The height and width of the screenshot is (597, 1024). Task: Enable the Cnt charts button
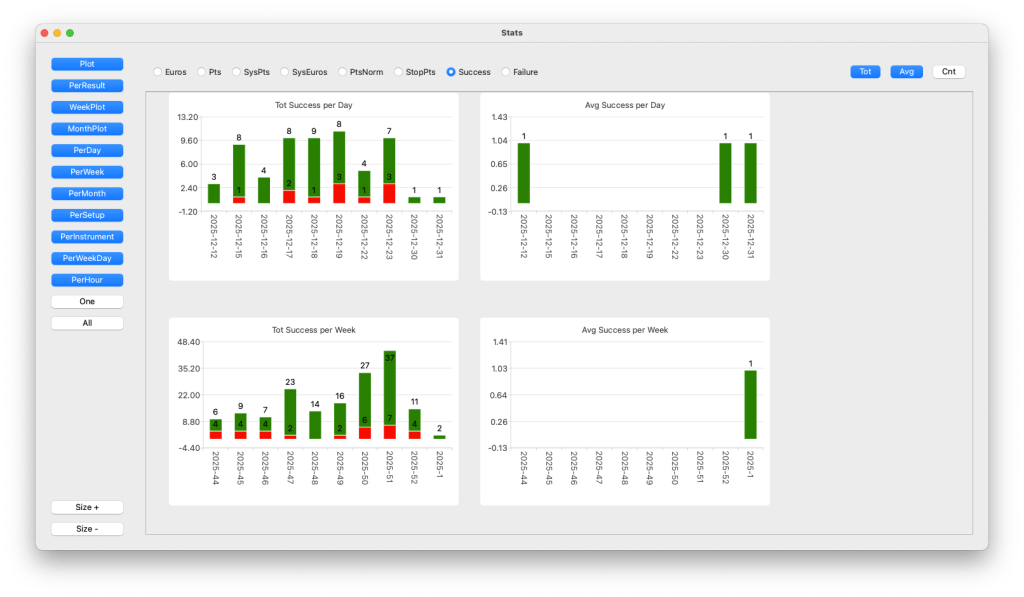pyautogui.click(x=948, y=72)
